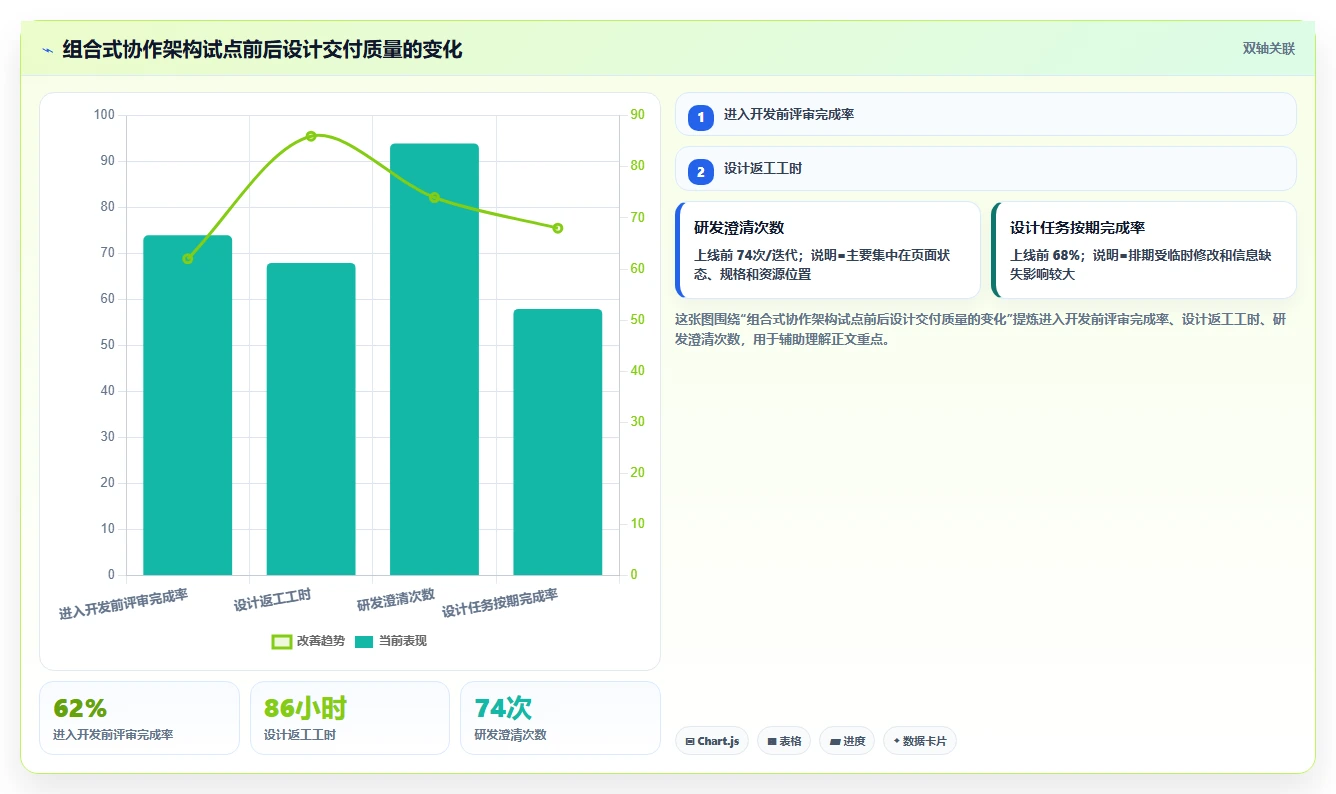Toggle the 当前表现 legend entry
Image resolution: width=1336 pixels, height=794 pixels.
pyautogui.click(x=390, y=641)
